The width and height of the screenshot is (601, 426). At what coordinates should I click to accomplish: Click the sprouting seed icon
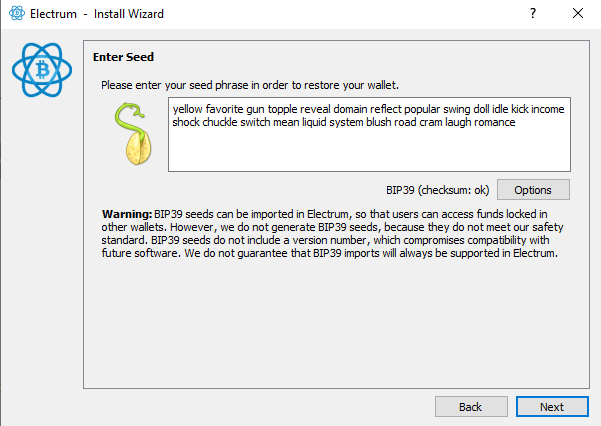pyautogui.click(x=133, y=133)
